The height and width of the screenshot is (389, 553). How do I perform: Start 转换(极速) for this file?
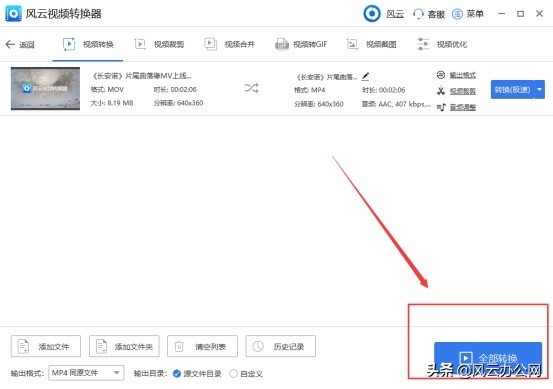[x=512, y=90]
